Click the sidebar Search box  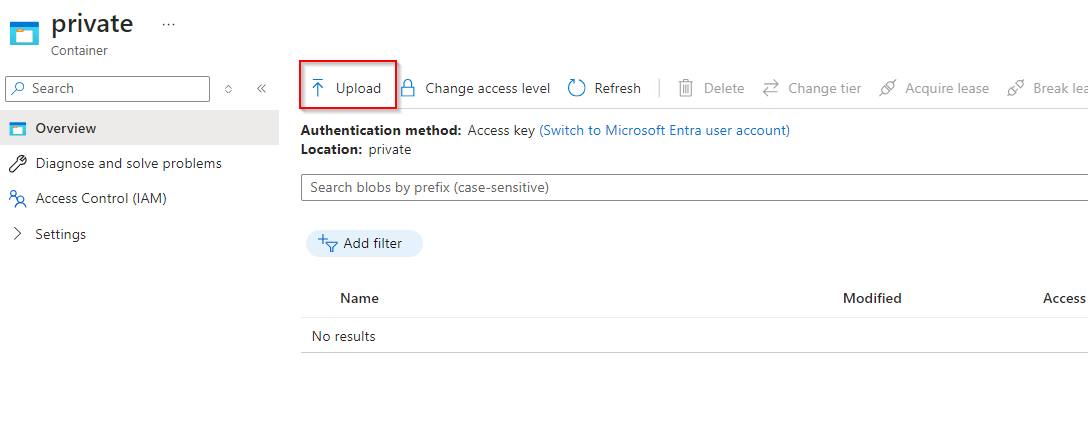(108, 88)
